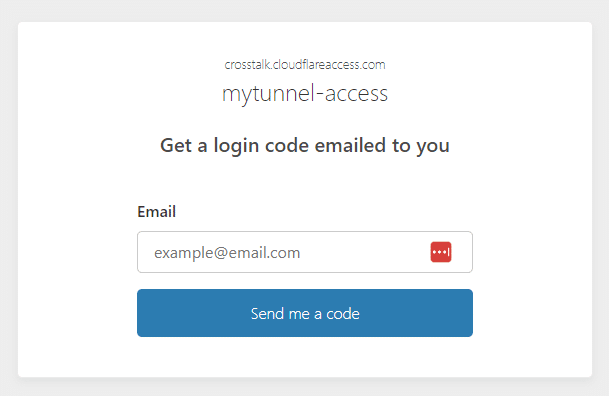Click the "Get a login code" heading
This screenshot has width=609, height=396.
[x=305, y=146]
